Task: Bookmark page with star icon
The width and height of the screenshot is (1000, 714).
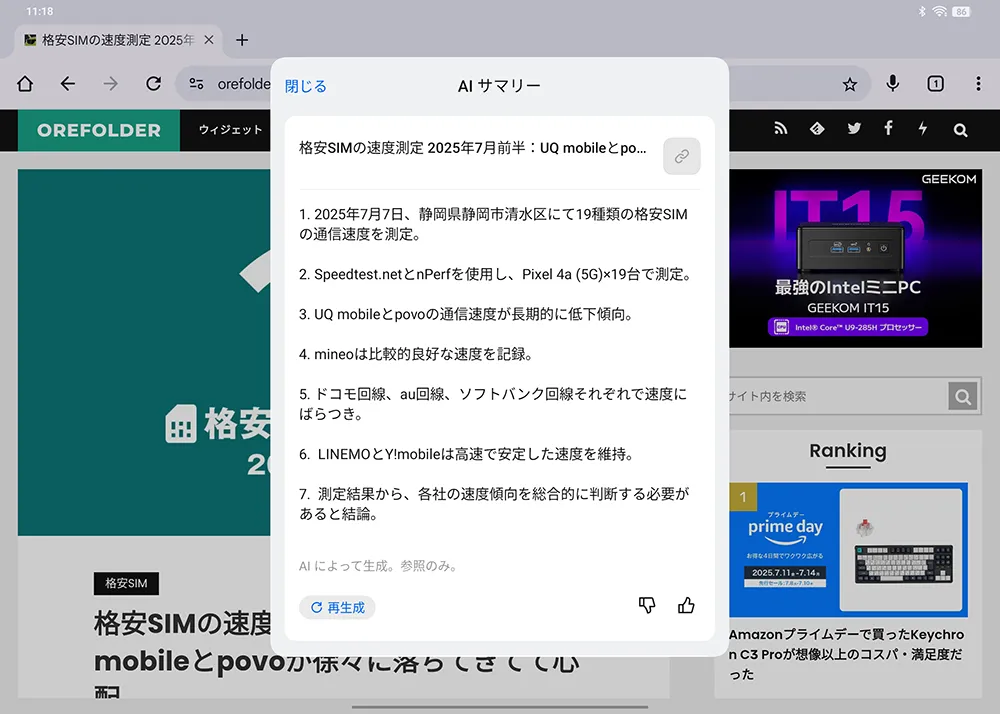Action: 849,84
